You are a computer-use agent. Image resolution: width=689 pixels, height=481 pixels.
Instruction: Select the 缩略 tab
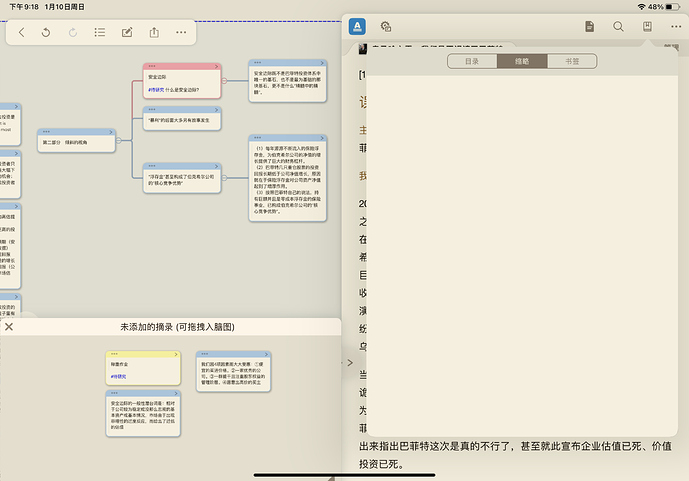click(x=522, y=61)
